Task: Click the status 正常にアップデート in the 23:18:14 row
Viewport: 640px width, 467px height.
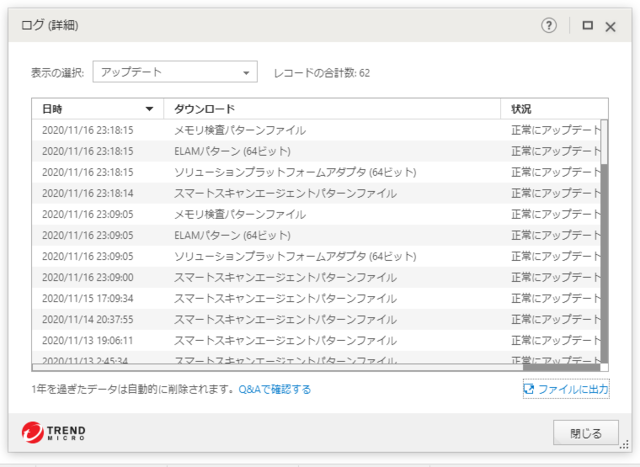Action: click(556, 193)
